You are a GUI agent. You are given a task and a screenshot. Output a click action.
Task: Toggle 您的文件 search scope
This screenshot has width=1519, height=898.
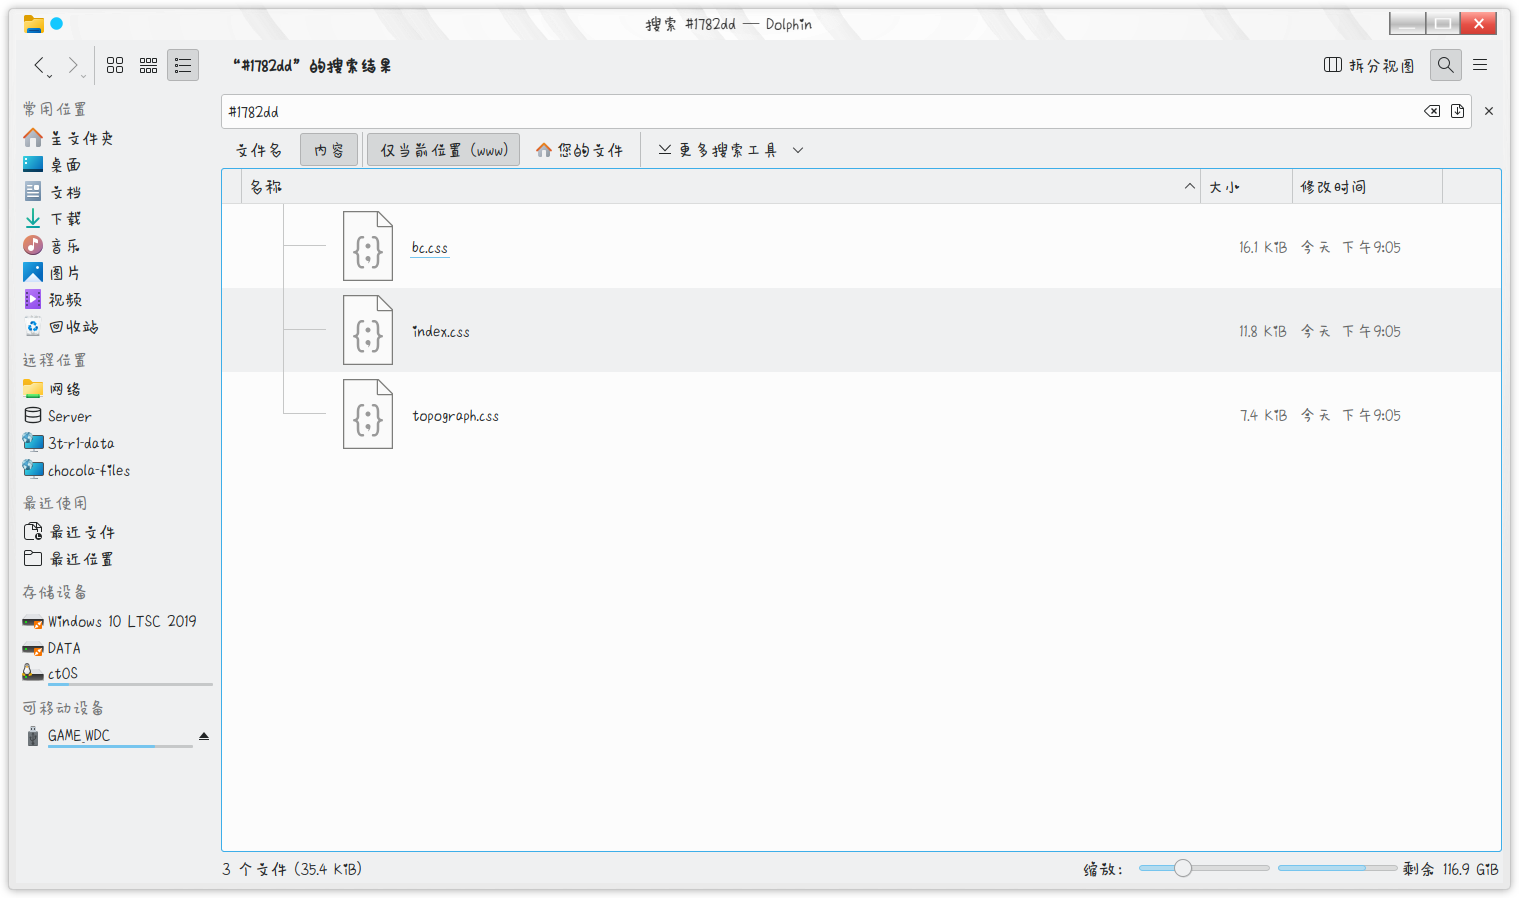tap(580, 150)
